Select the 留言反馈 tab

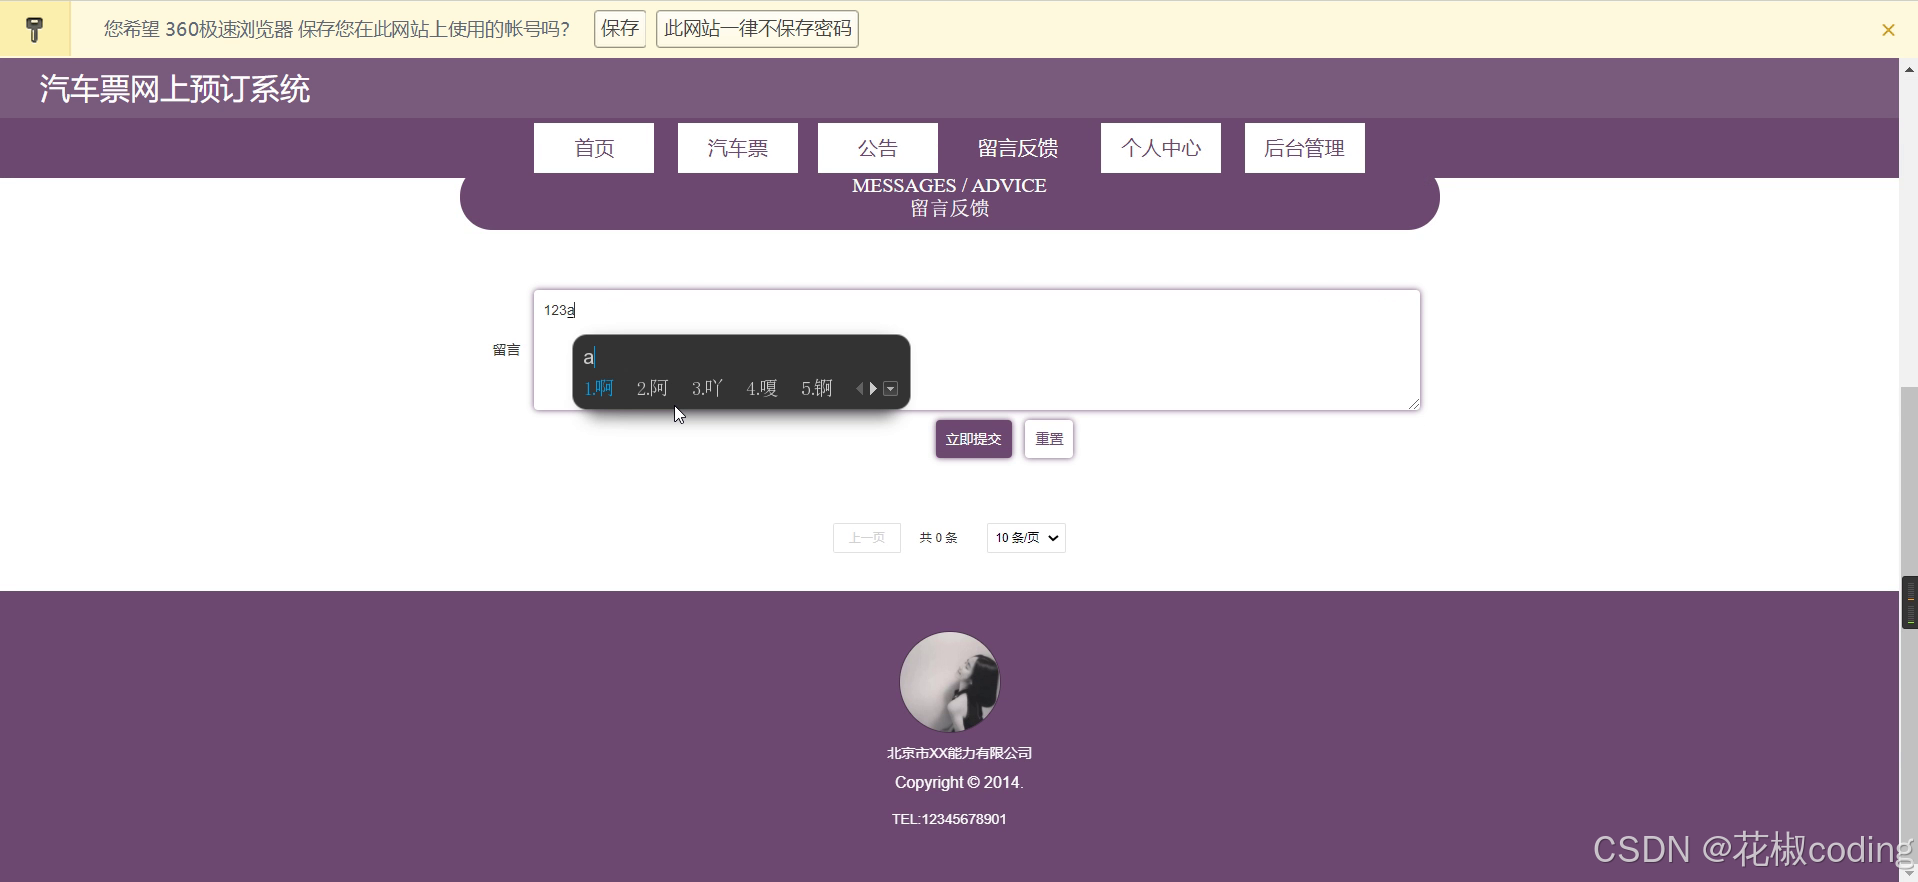coord(1018,148)
